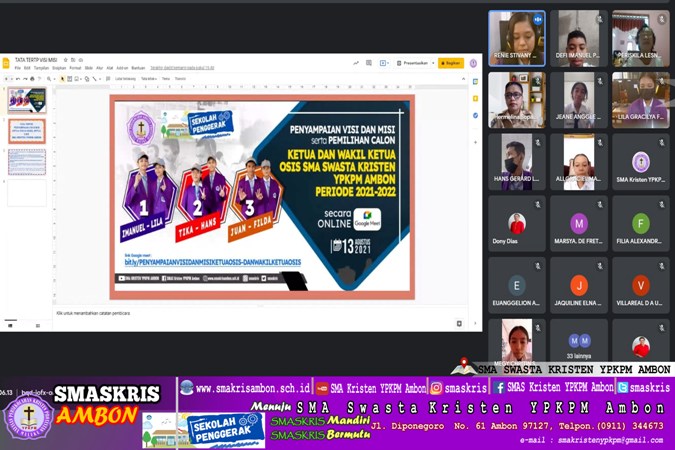This screenshot has height=450, width=675.
Task: Select the third slide thumbnail
Action: point(27,162)
